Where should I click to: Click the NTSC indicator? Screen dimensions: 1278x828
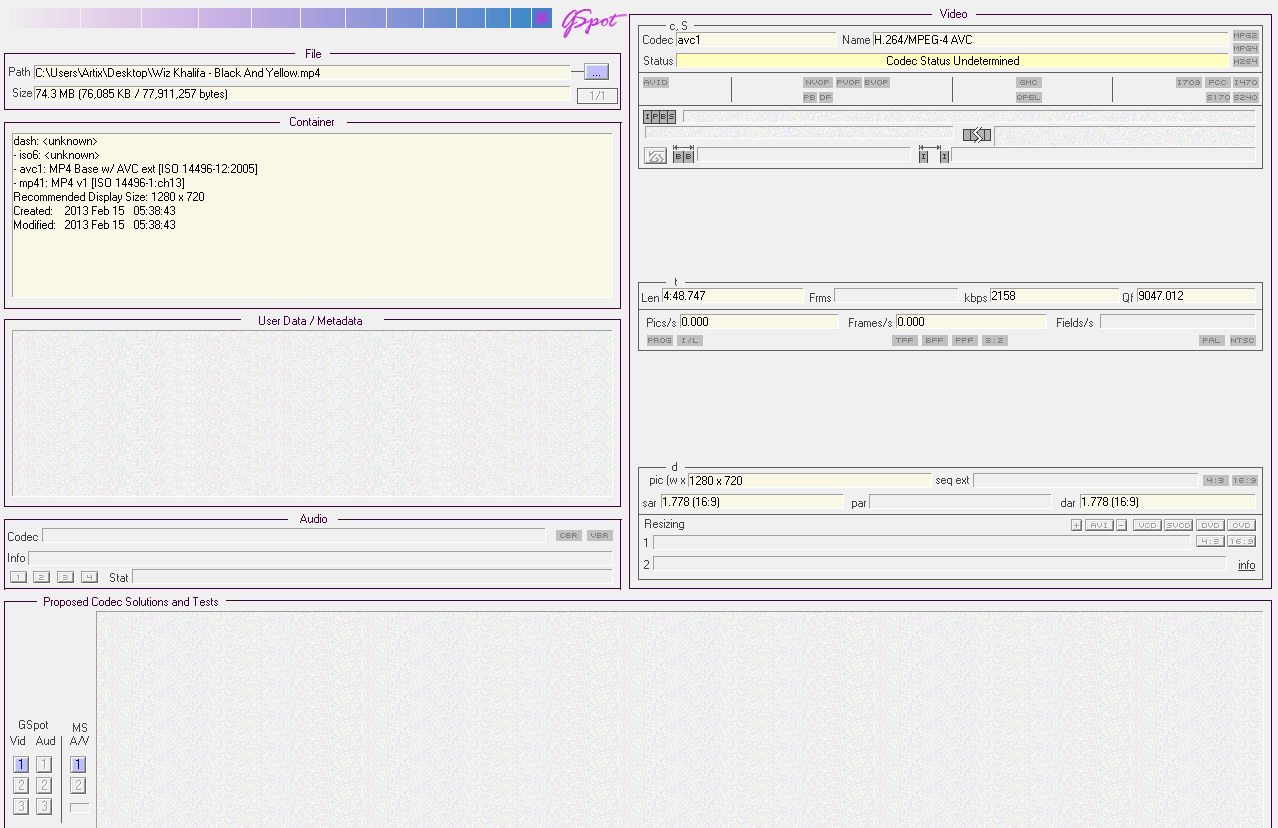pyautogui.click(x=1243, y=340)
